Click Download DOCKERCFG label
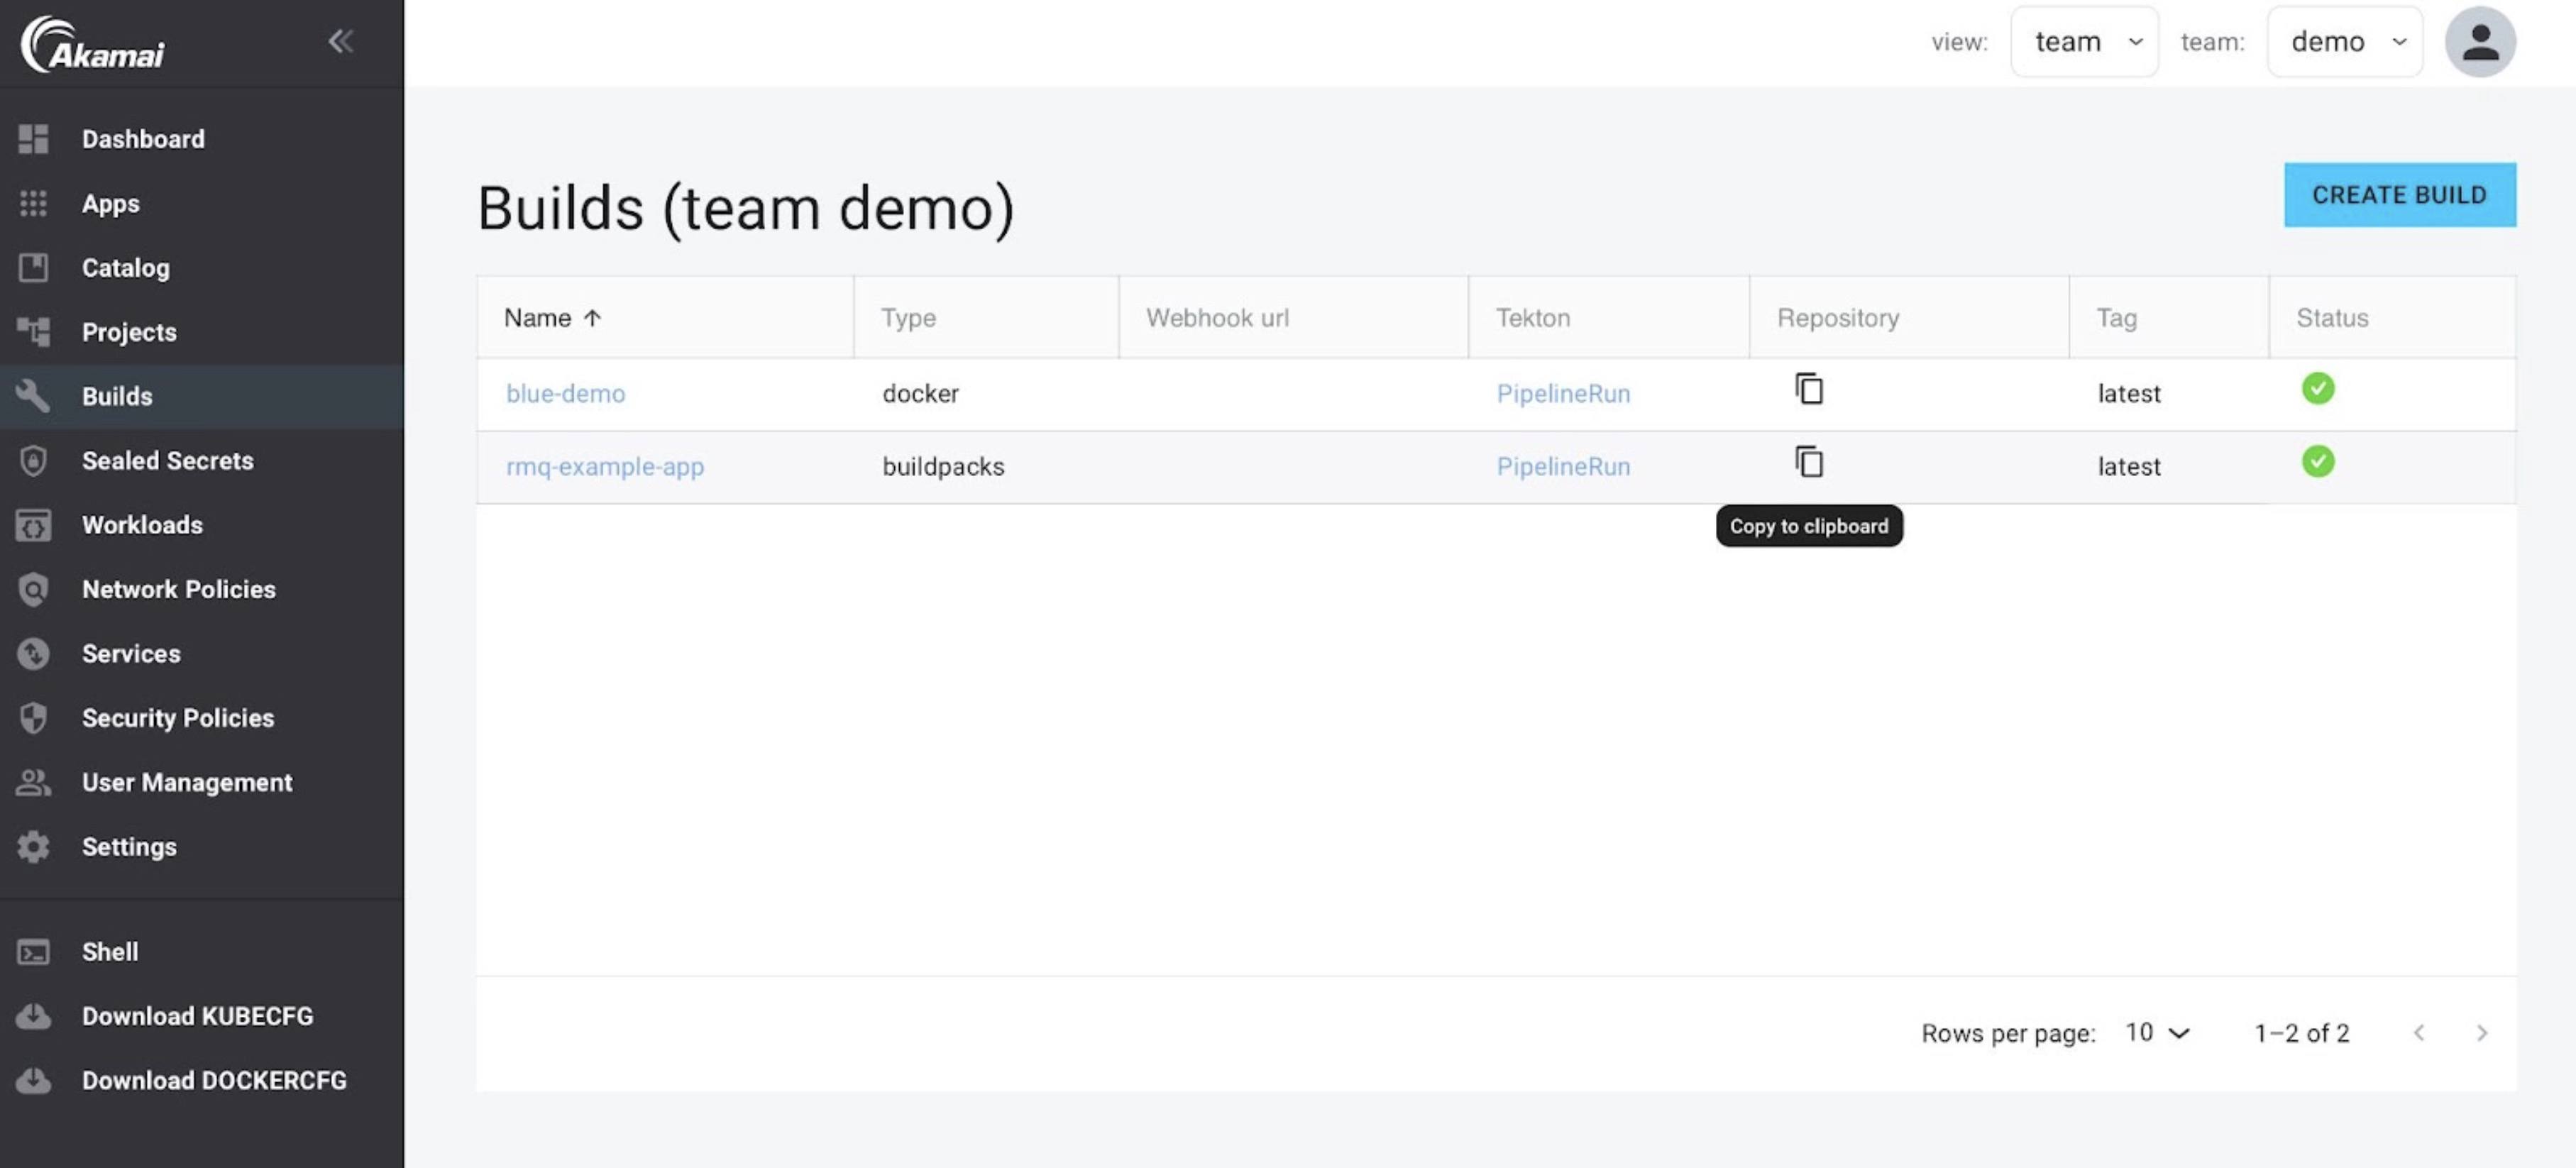This screenshot has width=2576, height=1168. click(x=214, y=1080)
